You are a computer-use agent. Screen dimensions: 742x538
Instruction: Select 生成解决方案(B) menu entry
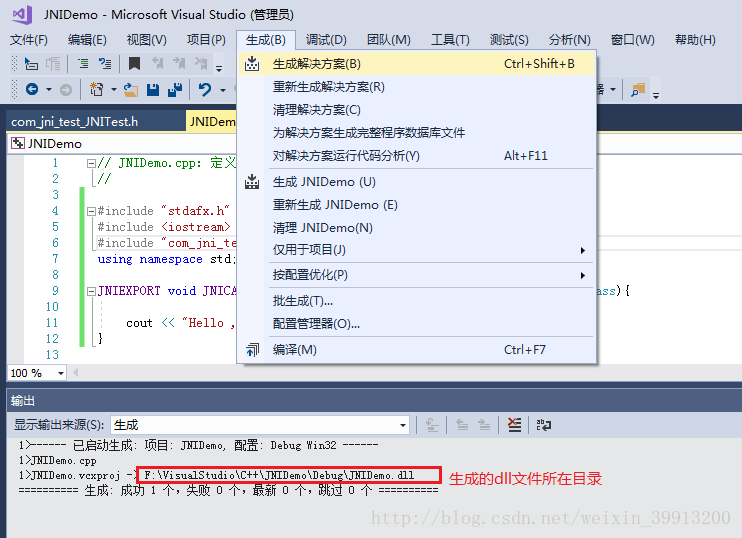point(416,64)
